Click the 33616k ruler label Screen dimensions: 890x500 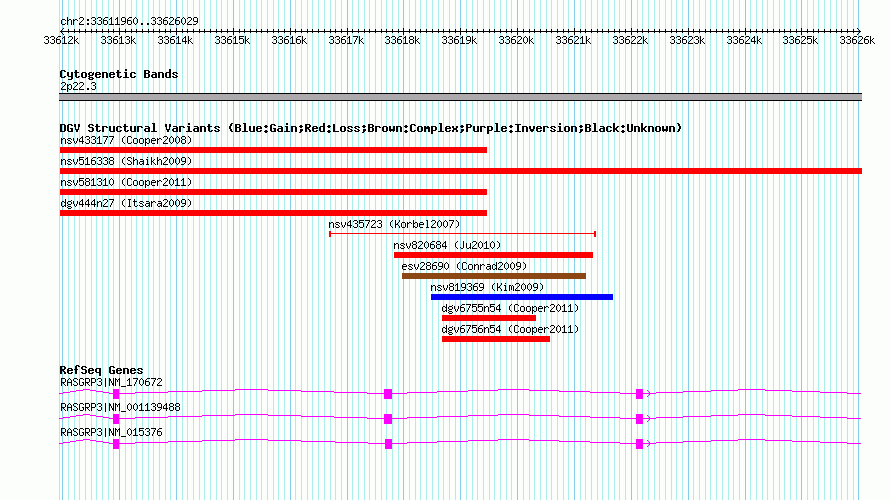click(x=289, y=40)
